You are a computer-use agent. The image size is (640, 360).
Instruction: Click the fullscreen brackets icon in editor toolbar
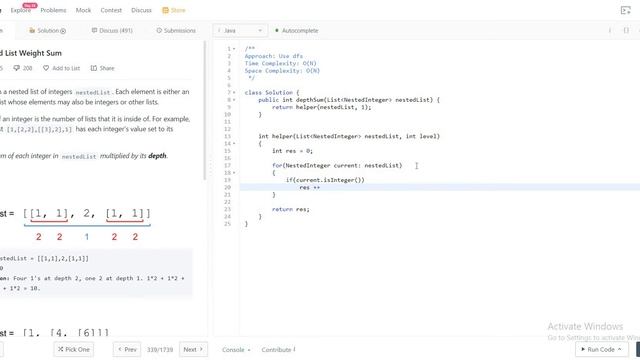click(626, 30)
